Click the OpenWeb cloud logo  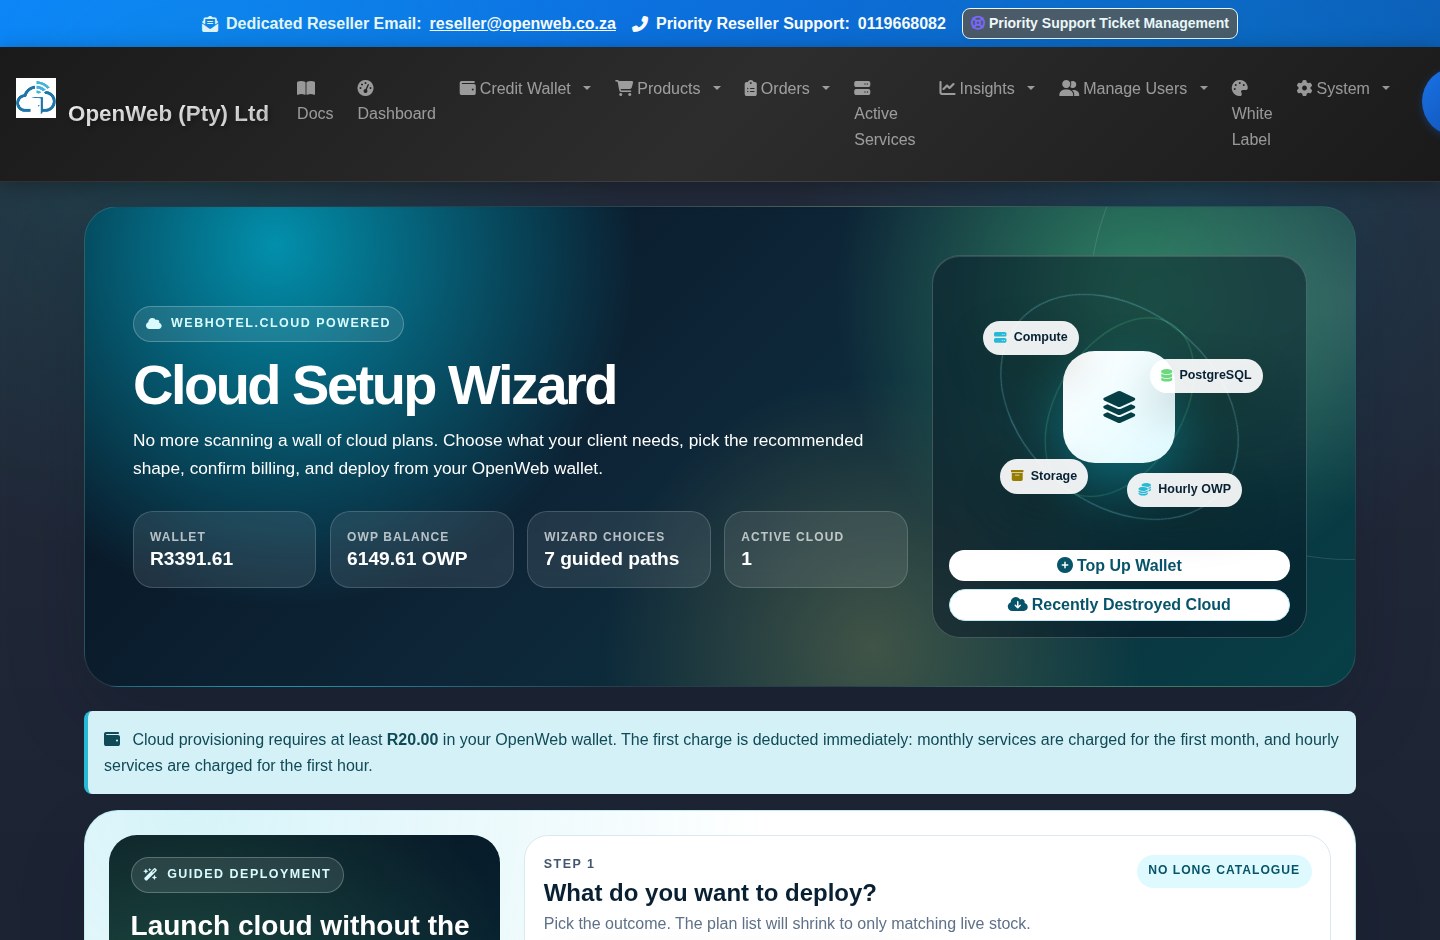[x=36, y=98]
